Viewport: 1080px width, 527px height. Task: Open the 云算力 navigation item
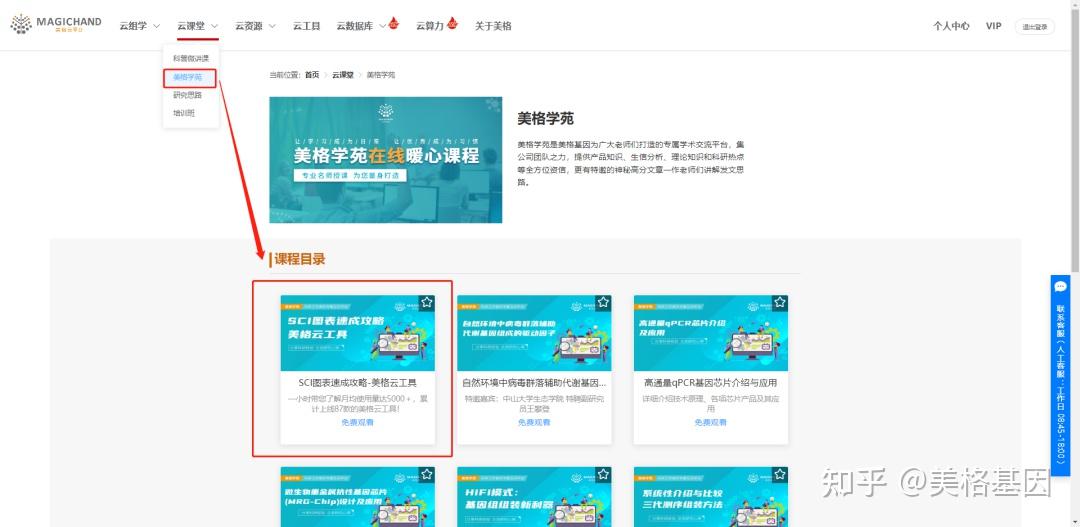[430, 26]
